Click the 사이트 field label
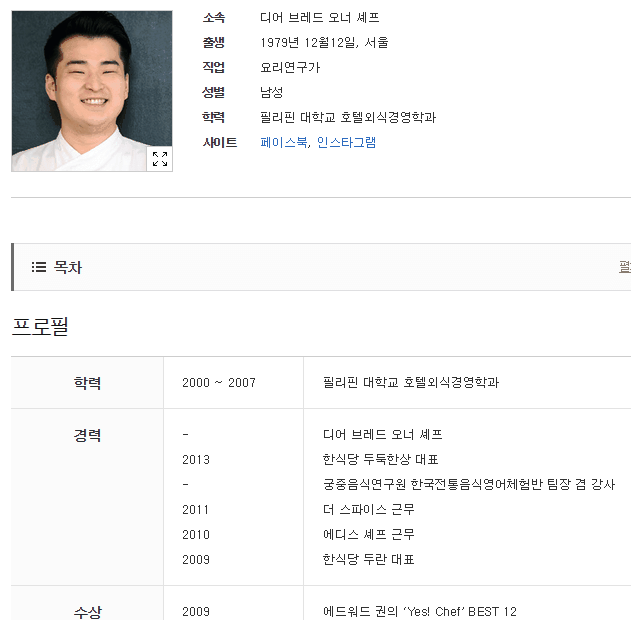 [220, 142]
